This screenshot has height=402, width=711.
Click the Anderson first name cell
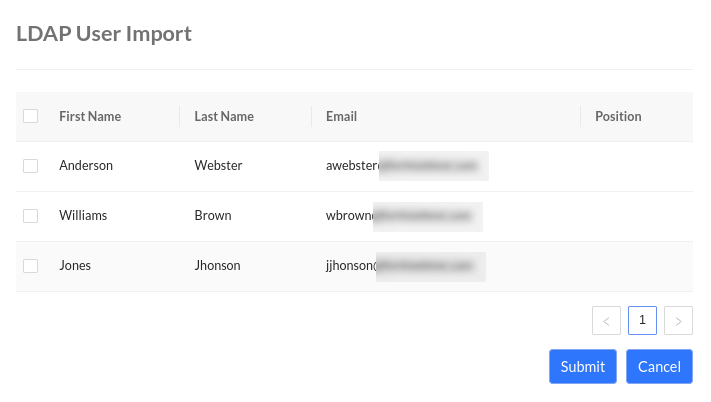point(86,166)
